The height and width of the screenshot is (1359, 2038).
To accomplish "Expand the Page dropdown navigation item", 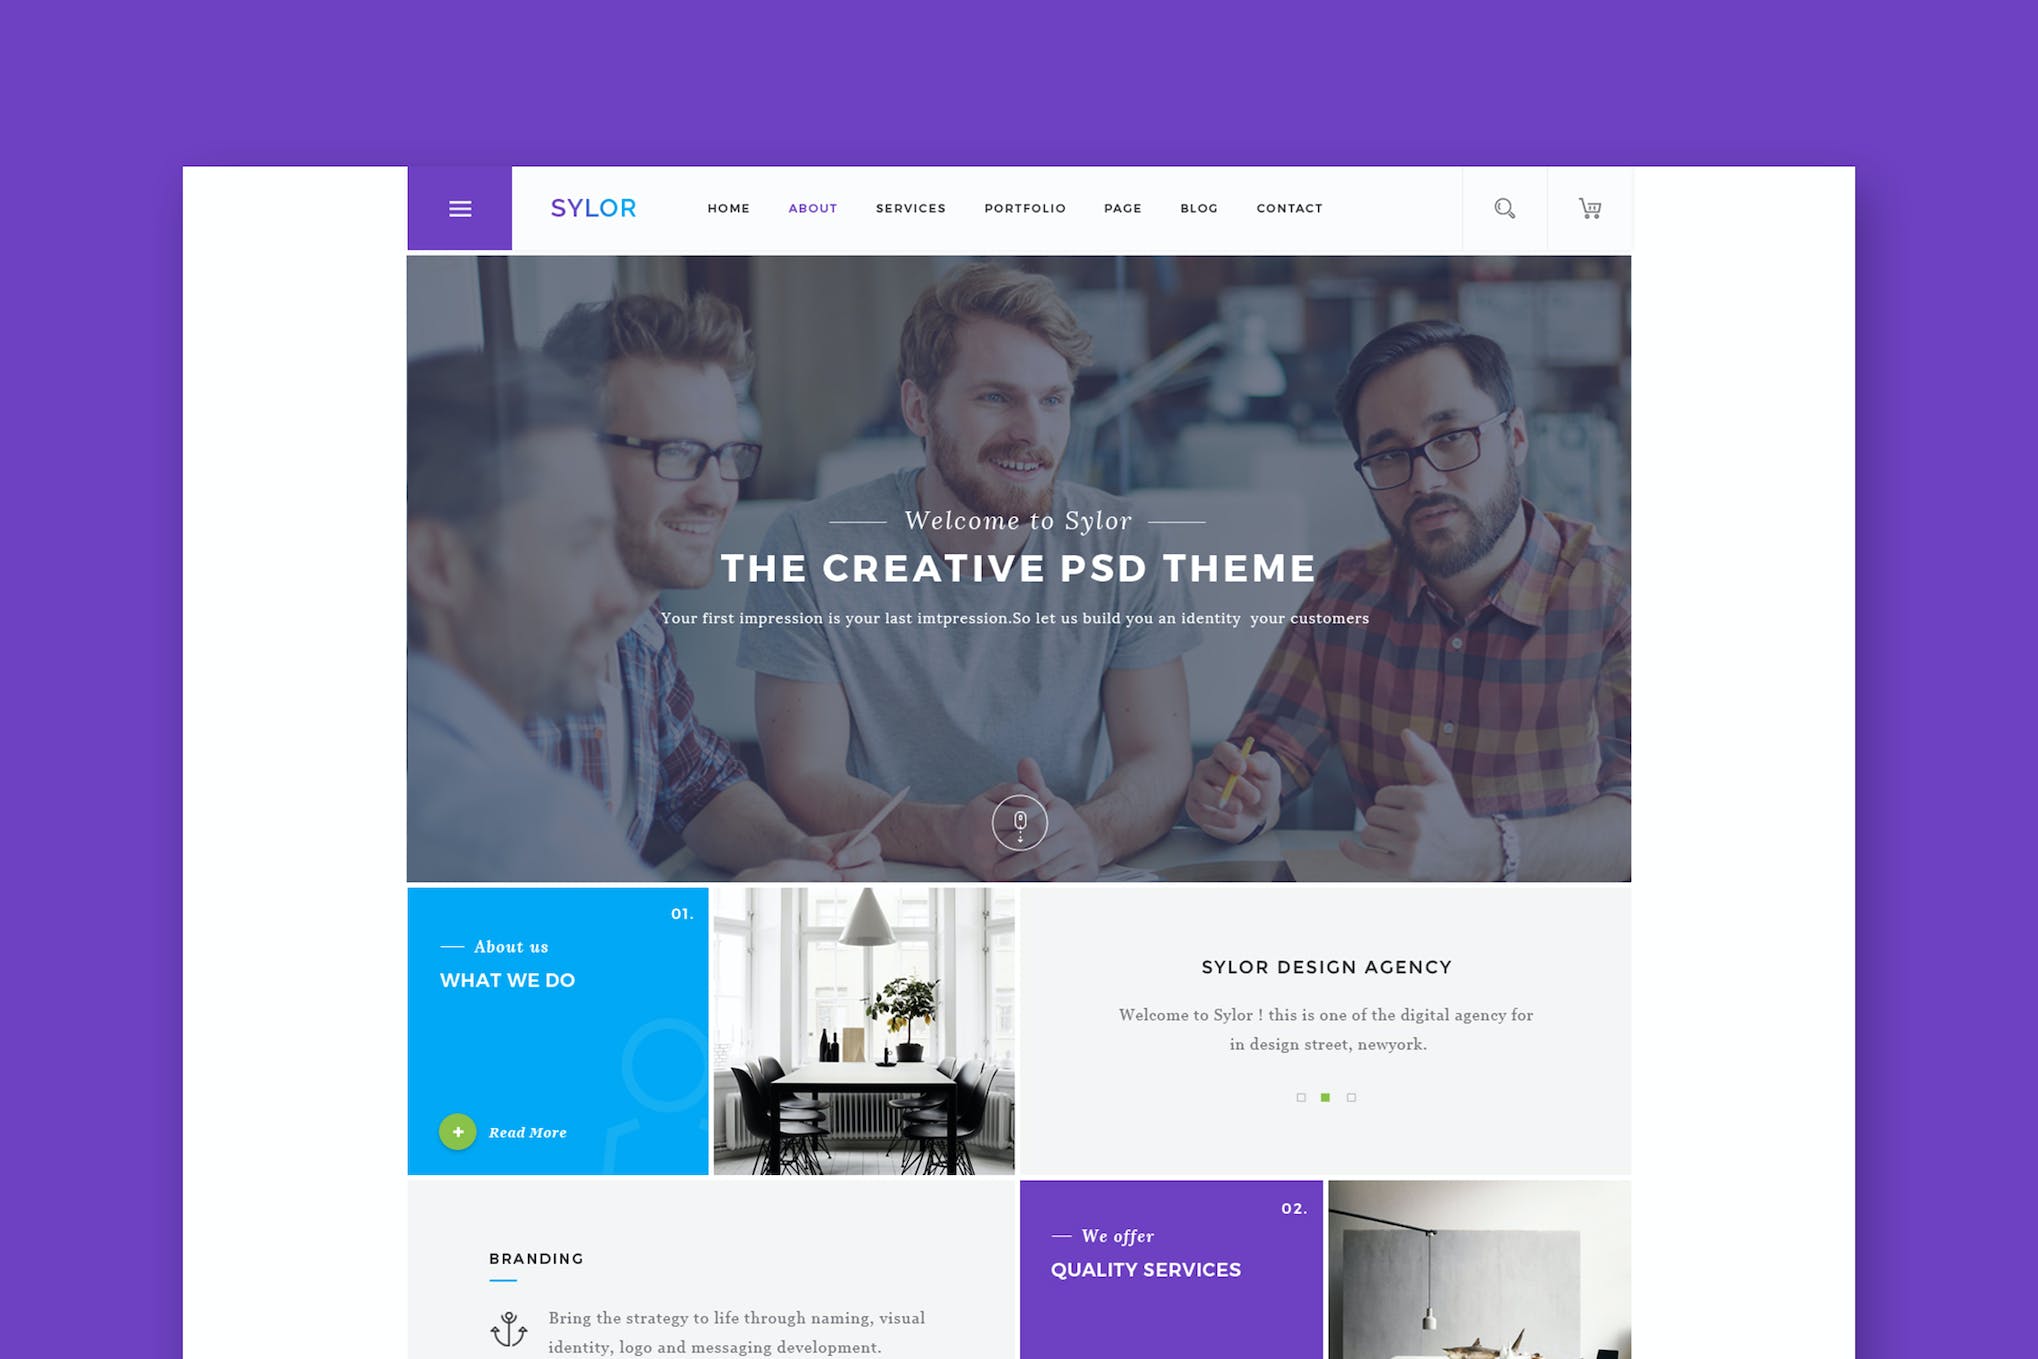I will point(1122,208).
